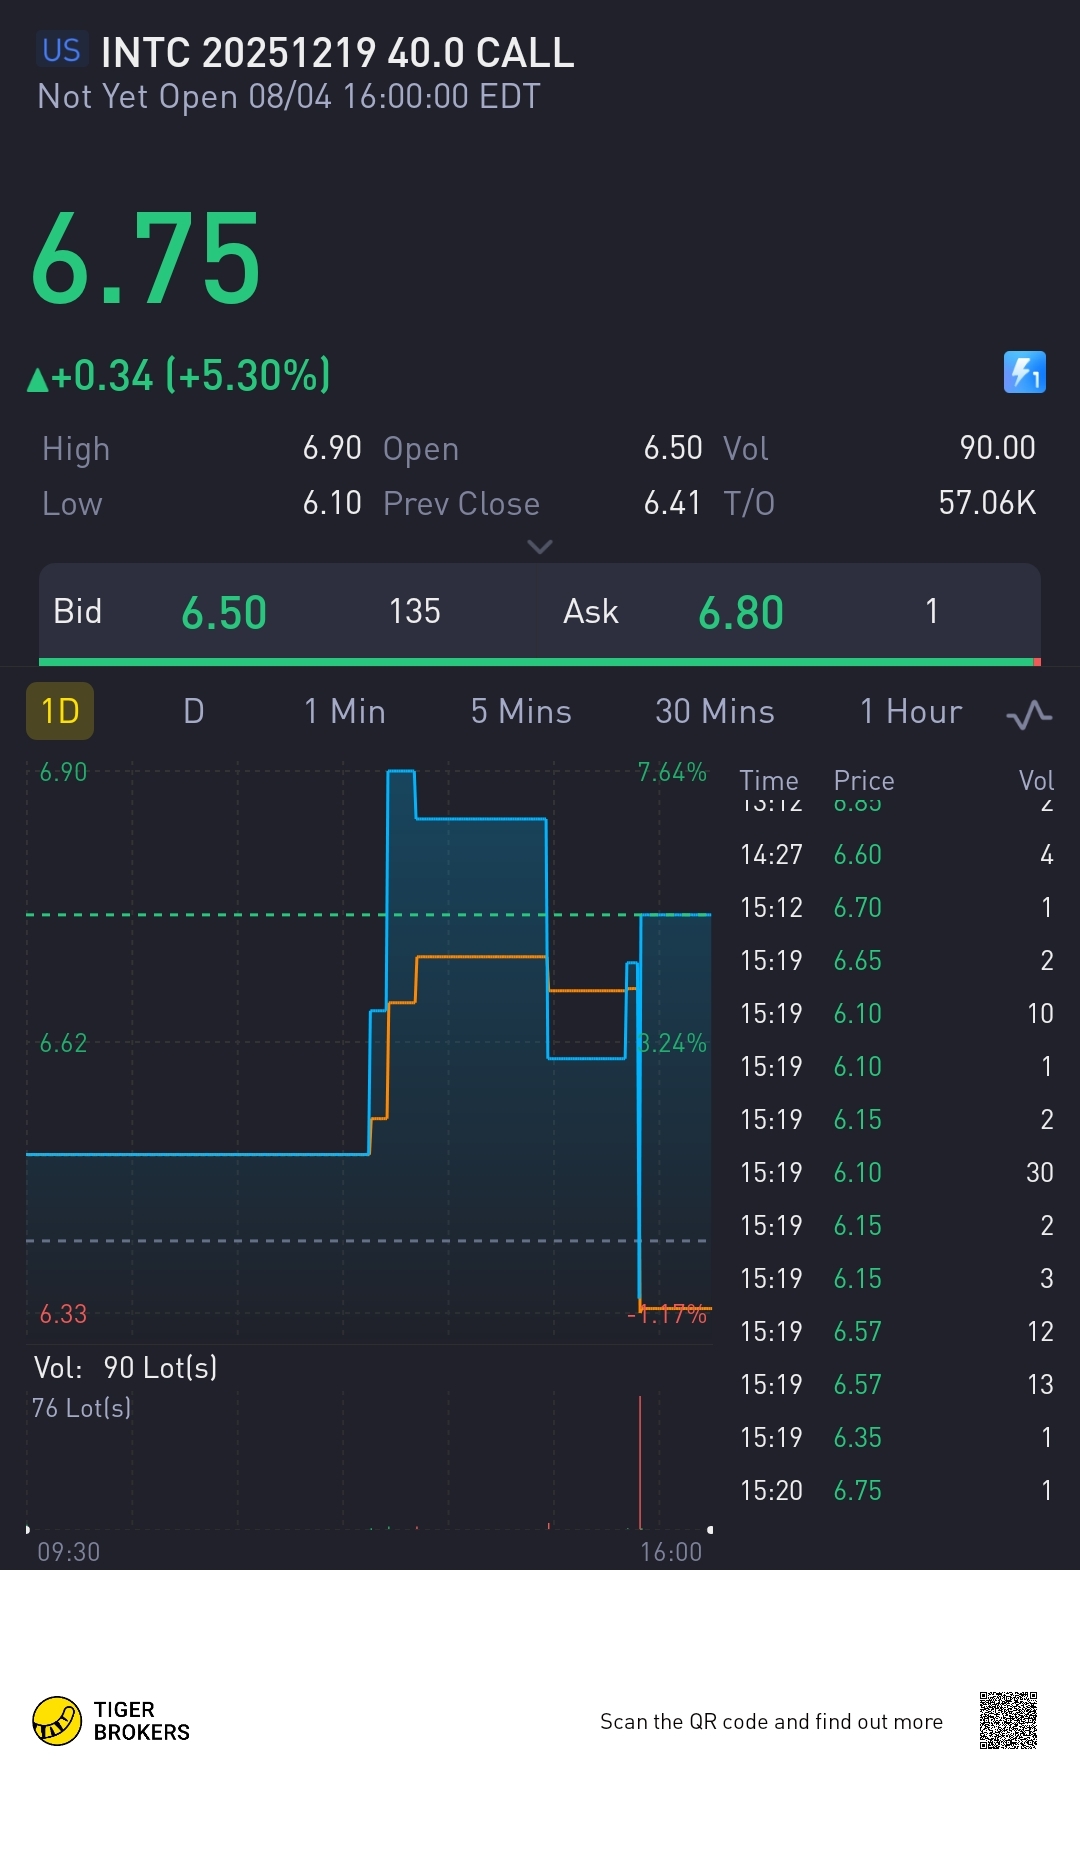Viewport: 1080px width, 1872px height.
Task: Select the 5 Mins chart interval
Action: point(521,711)
